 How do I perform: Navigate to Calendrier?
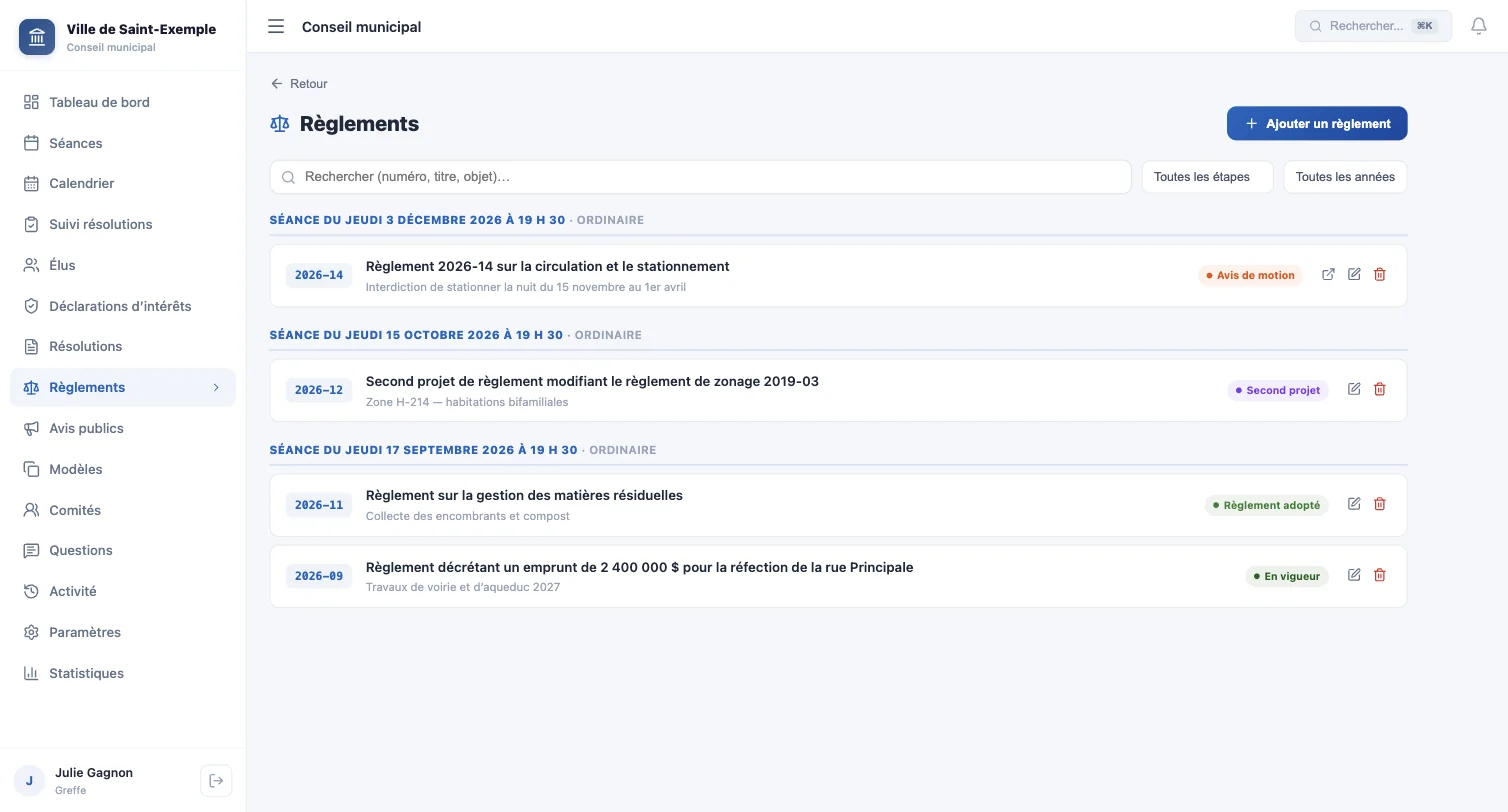123,183
